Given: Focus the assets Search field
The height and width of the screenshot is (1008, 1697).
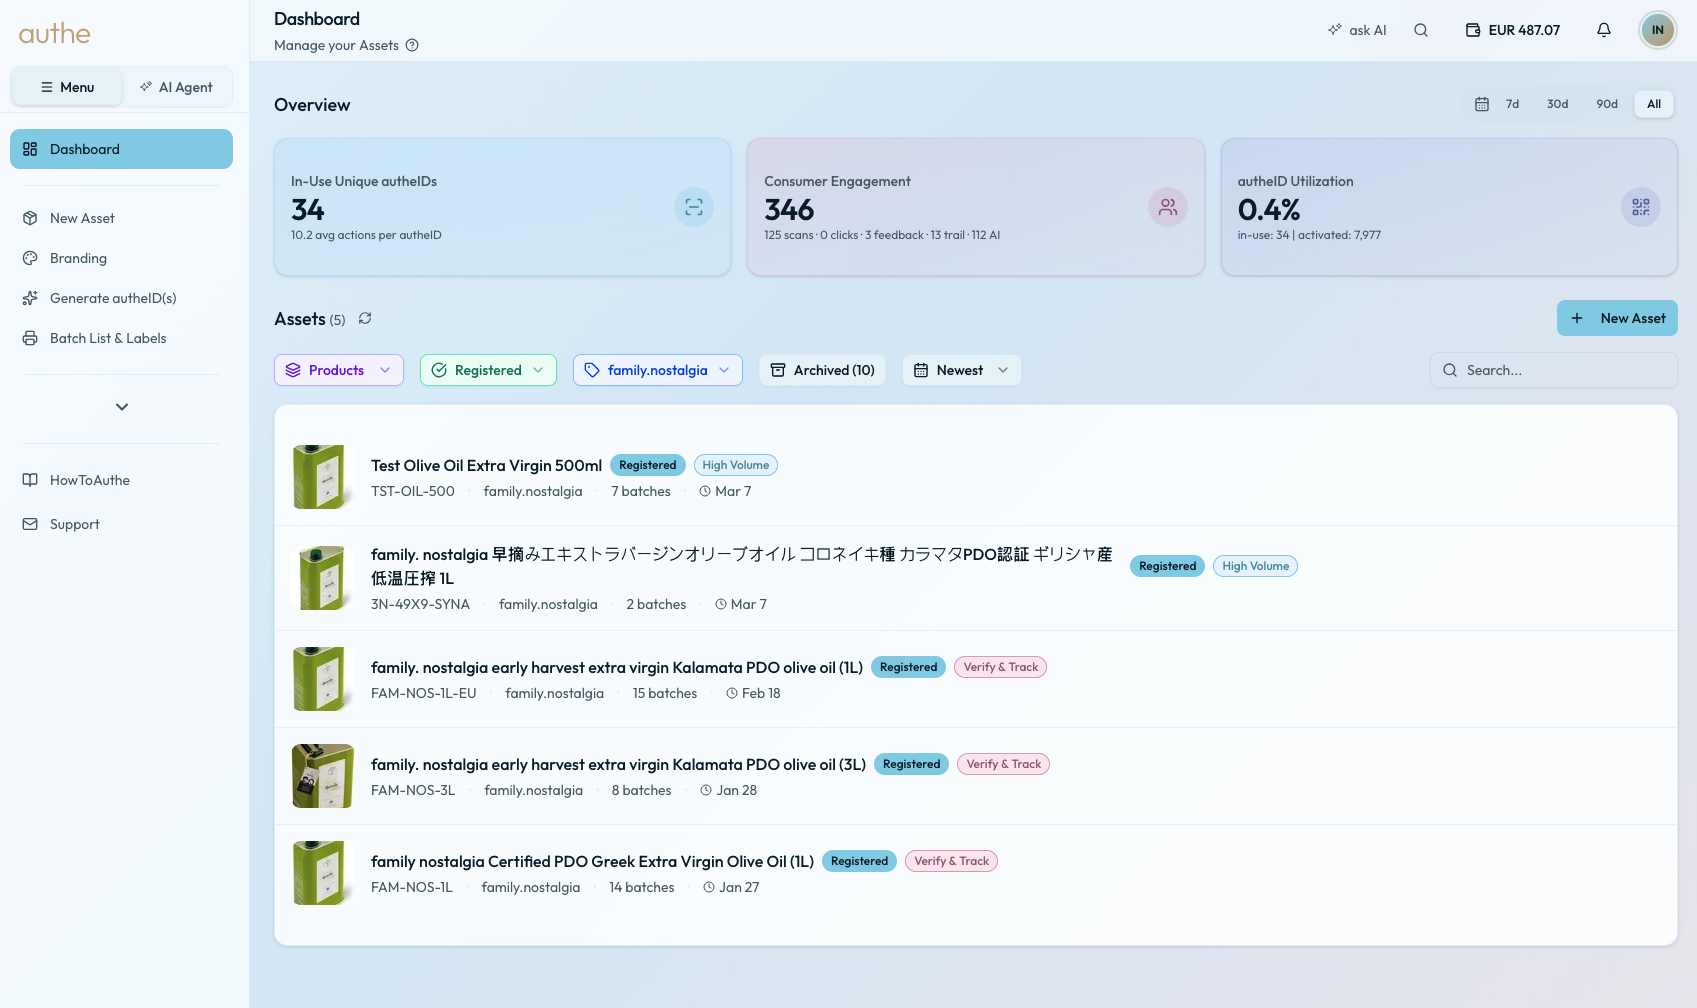Looking at the screenshot, I should [1554, 370].
